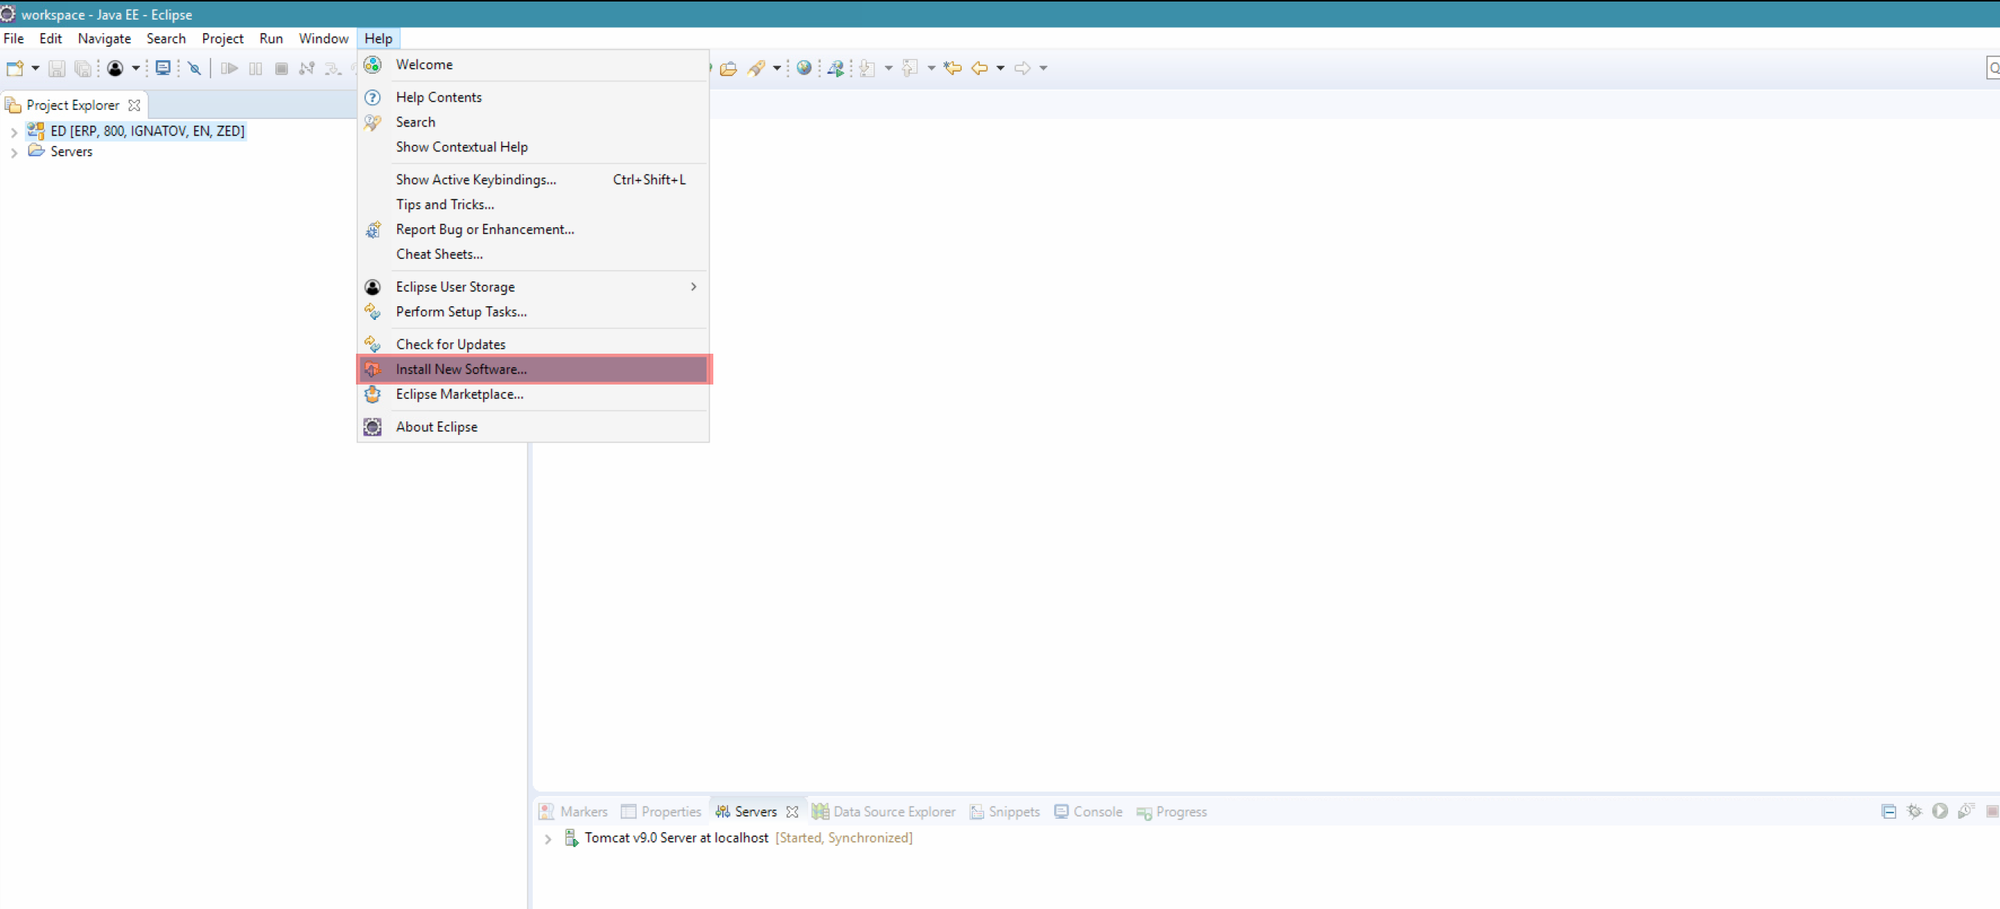2000x909 pixels.
Task: Click the Open Web Browser globe icon
Action: [x=804, y=68]
